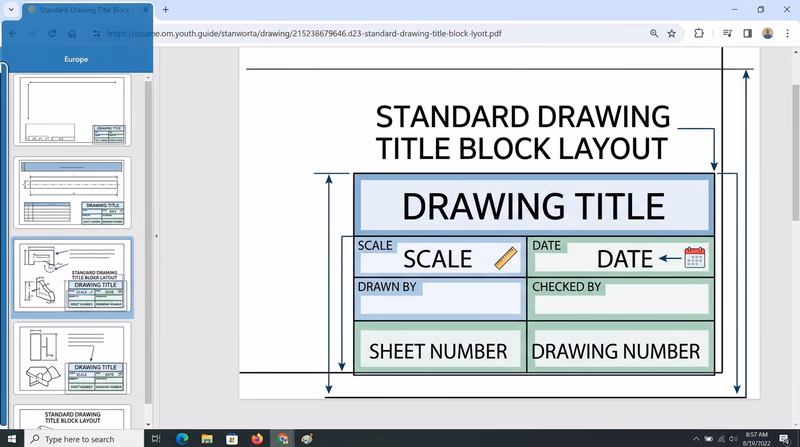Open the zoom magnifier in address bar
The width and height of the screenshot is (800, 447).
[x=654, y=33]
